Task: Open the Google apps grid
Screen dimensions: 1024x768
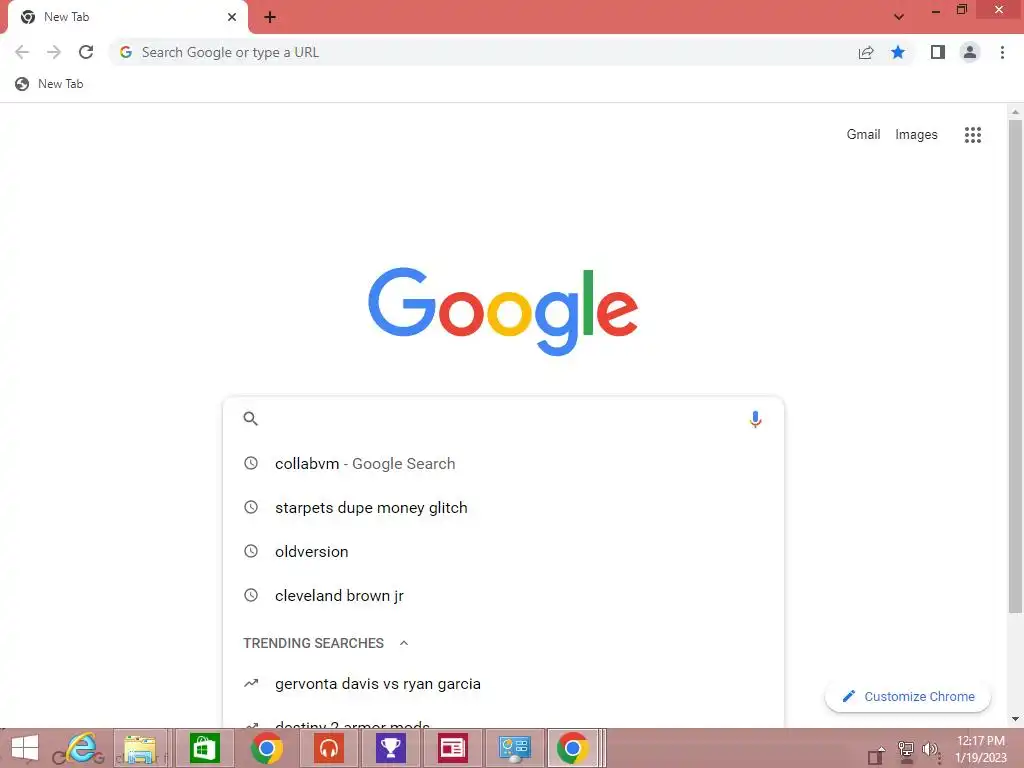Action: point(972,135)
